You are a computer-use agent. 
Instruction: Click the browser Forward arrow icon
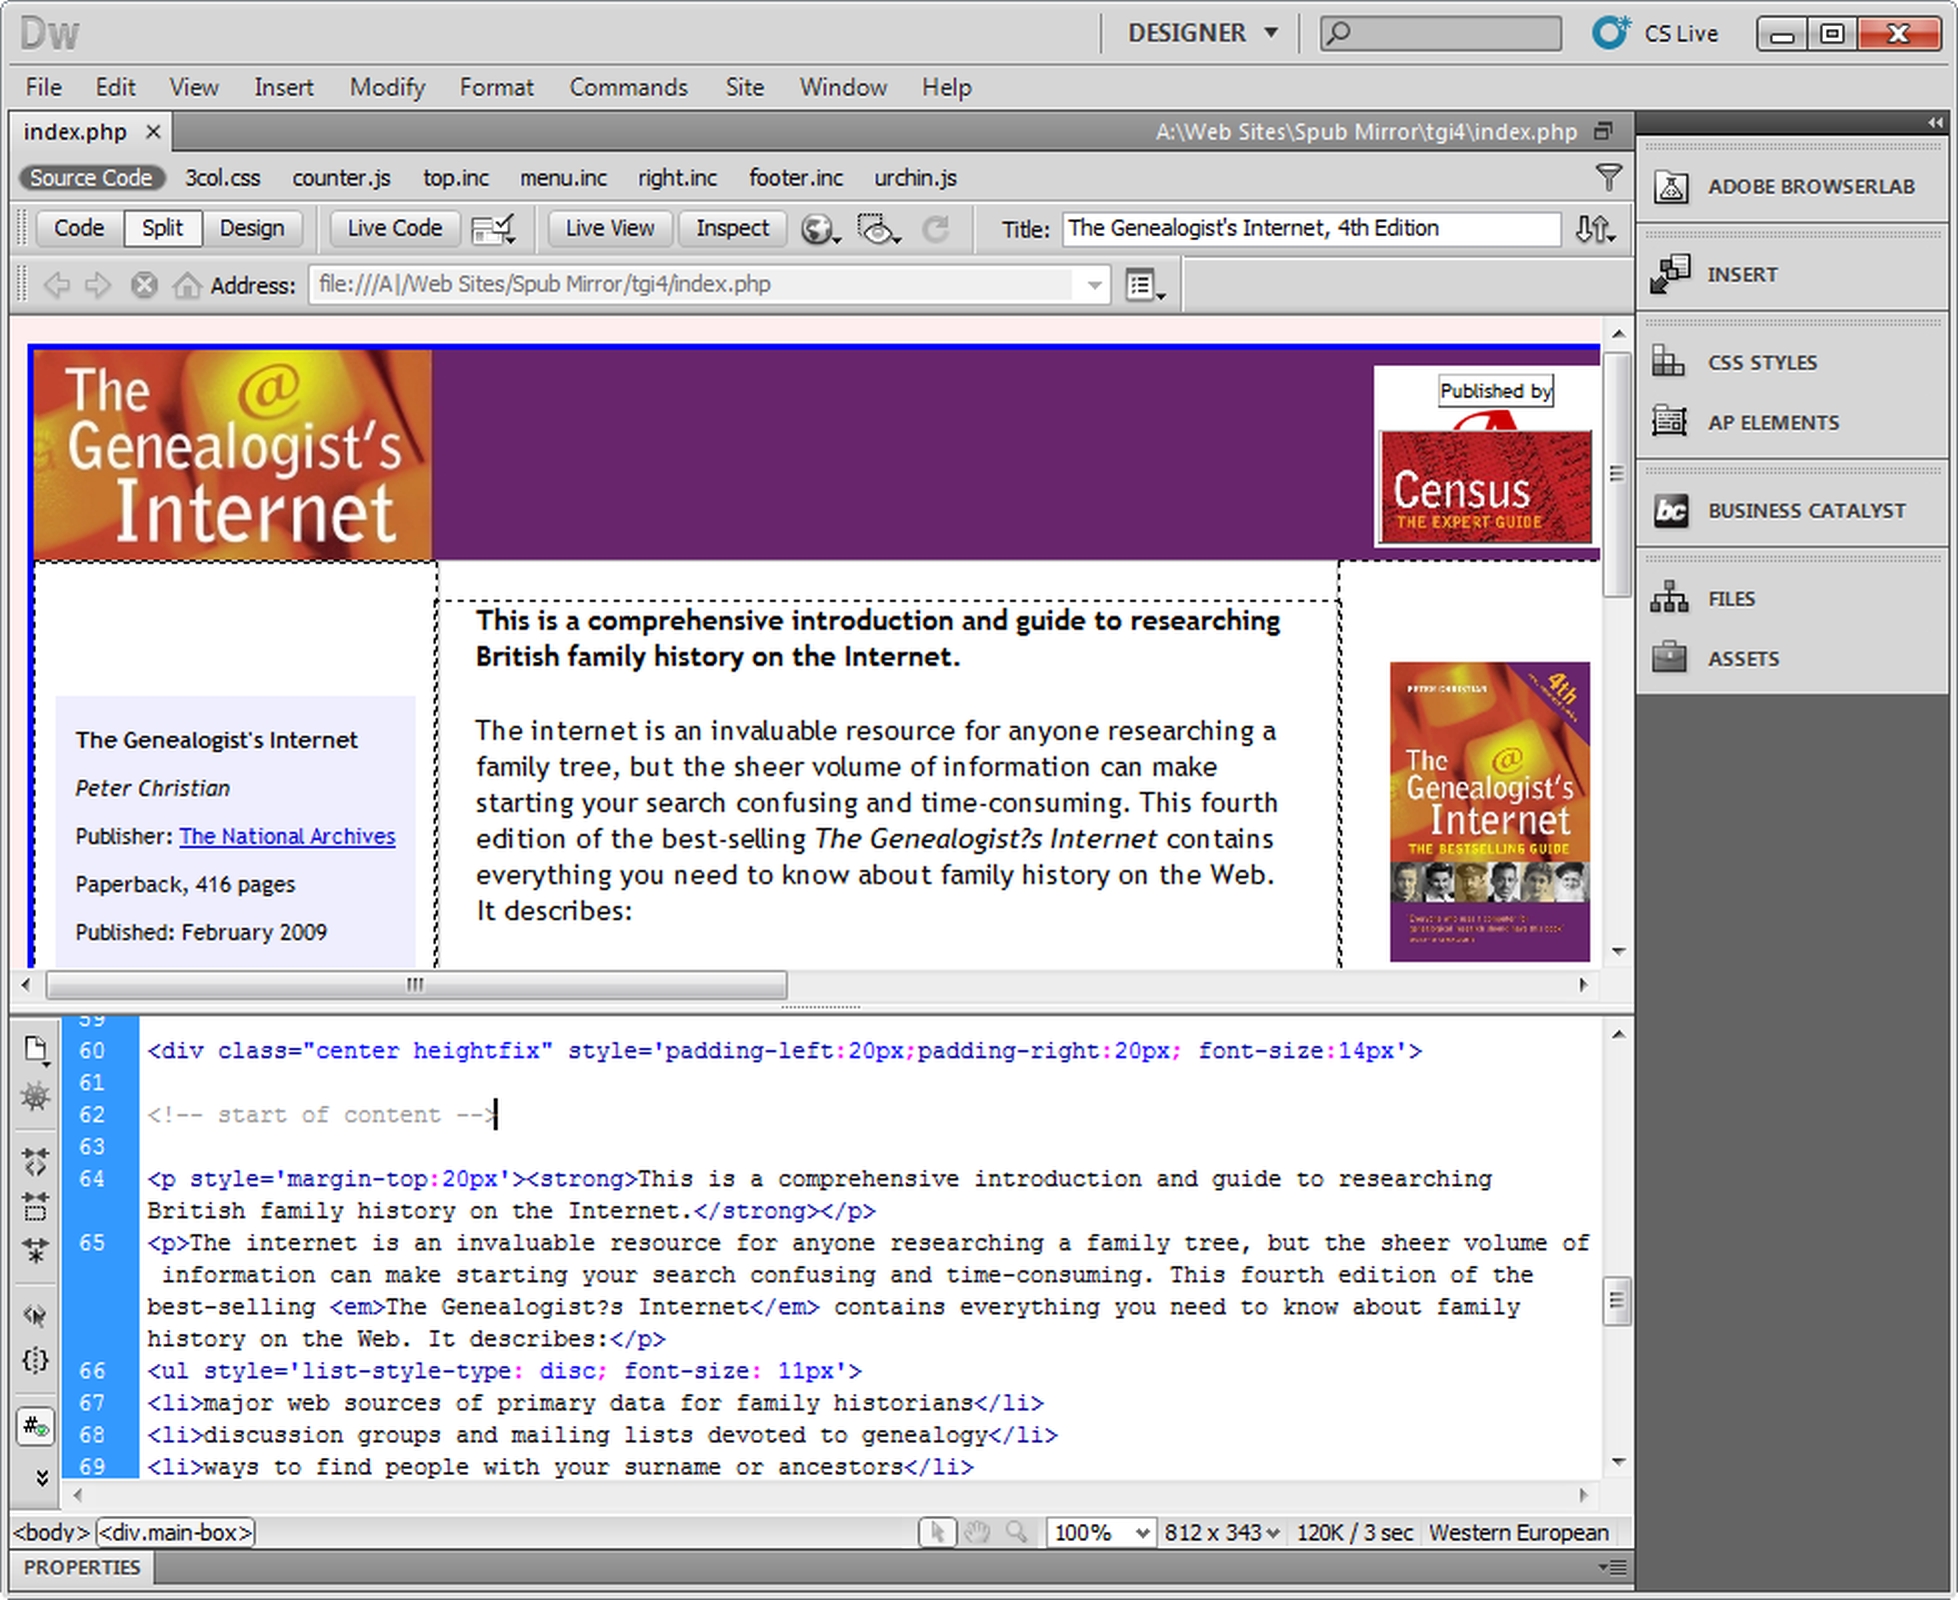pos(98,285)
